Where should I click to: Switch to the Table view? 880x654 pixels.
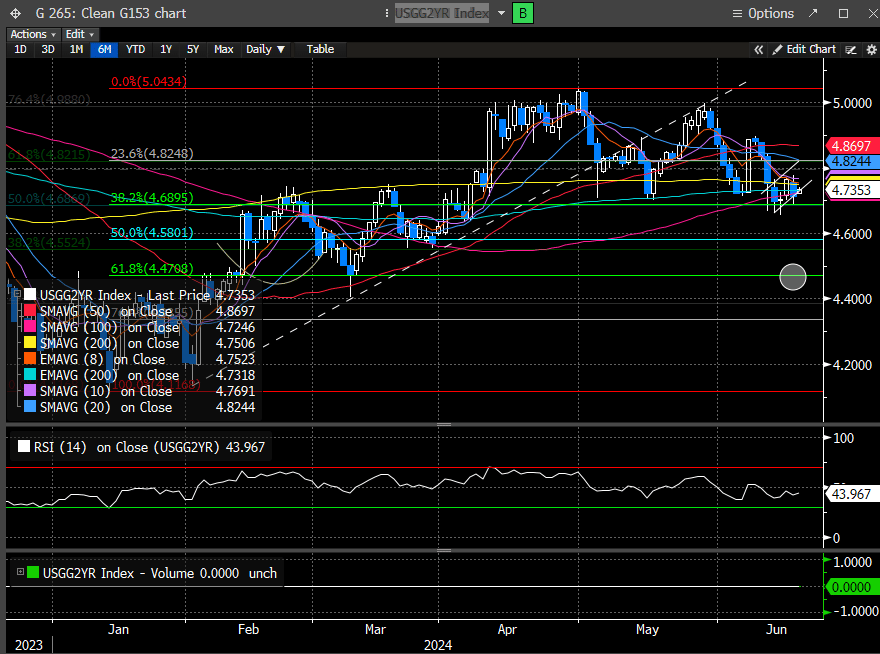pos(320,49)
